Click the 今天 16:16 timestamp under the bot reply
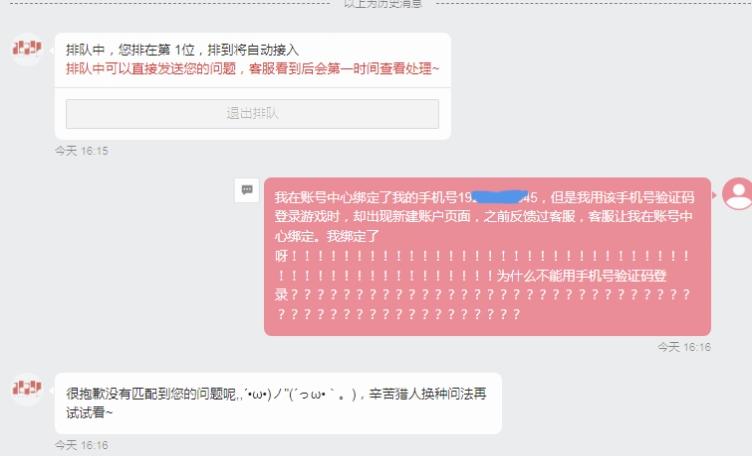Image resolution: width=752 pixels, height=456 pixels. click(x=82, y=445)
